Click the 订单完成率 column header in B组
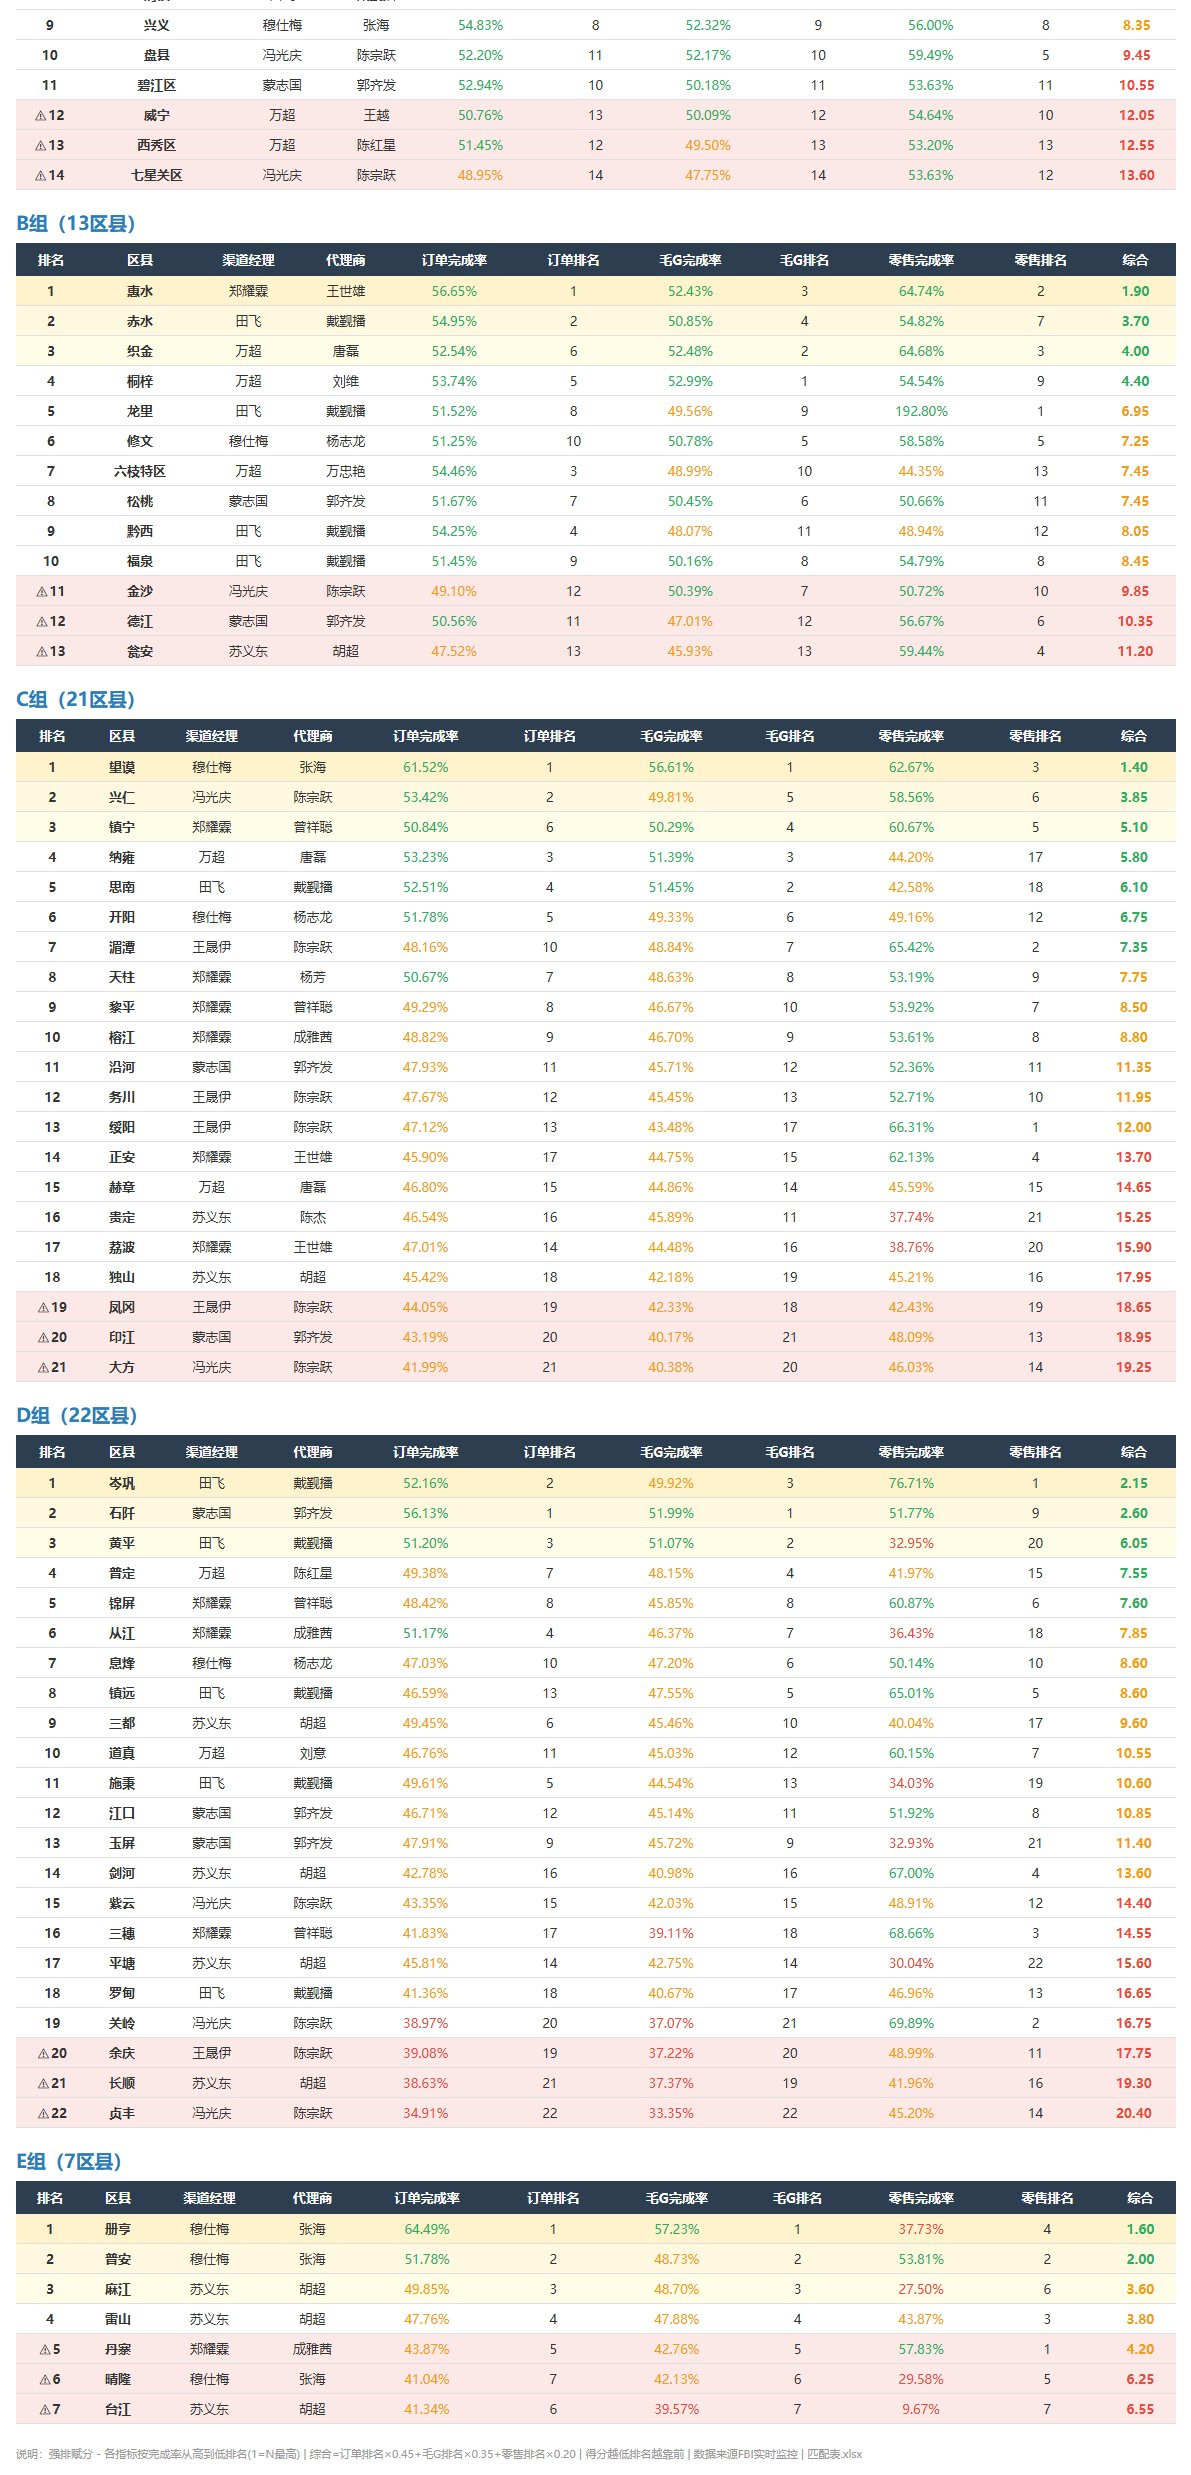 pyautogui.click(x=454, y=261)
